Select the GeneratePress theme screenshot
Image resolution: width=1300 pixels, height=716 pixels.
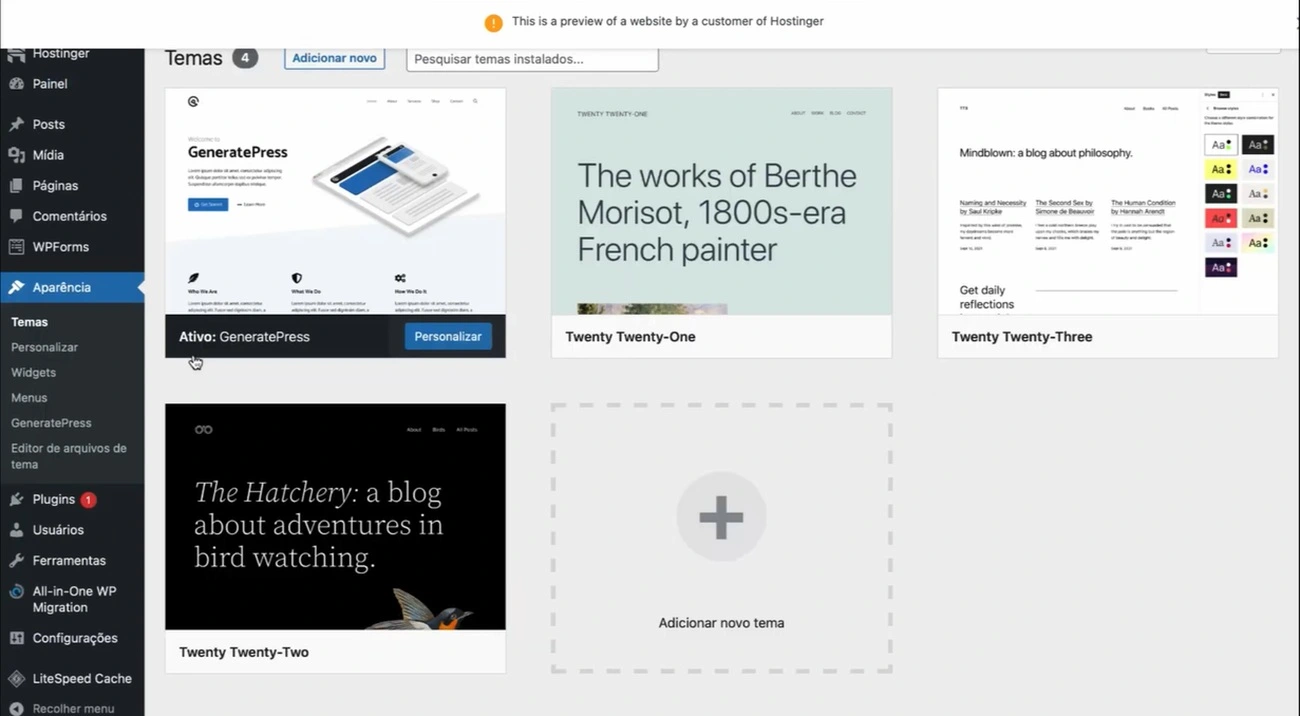coord(335,201)
